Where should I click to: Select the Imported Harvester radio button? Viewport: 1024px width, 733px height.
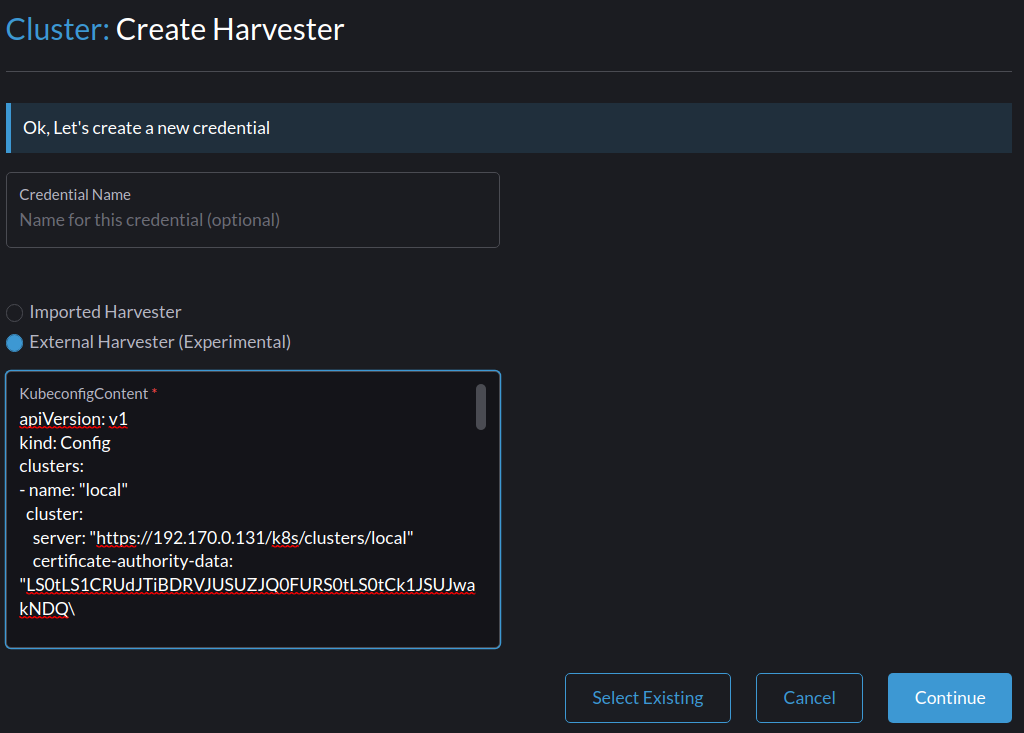[14, 312]
